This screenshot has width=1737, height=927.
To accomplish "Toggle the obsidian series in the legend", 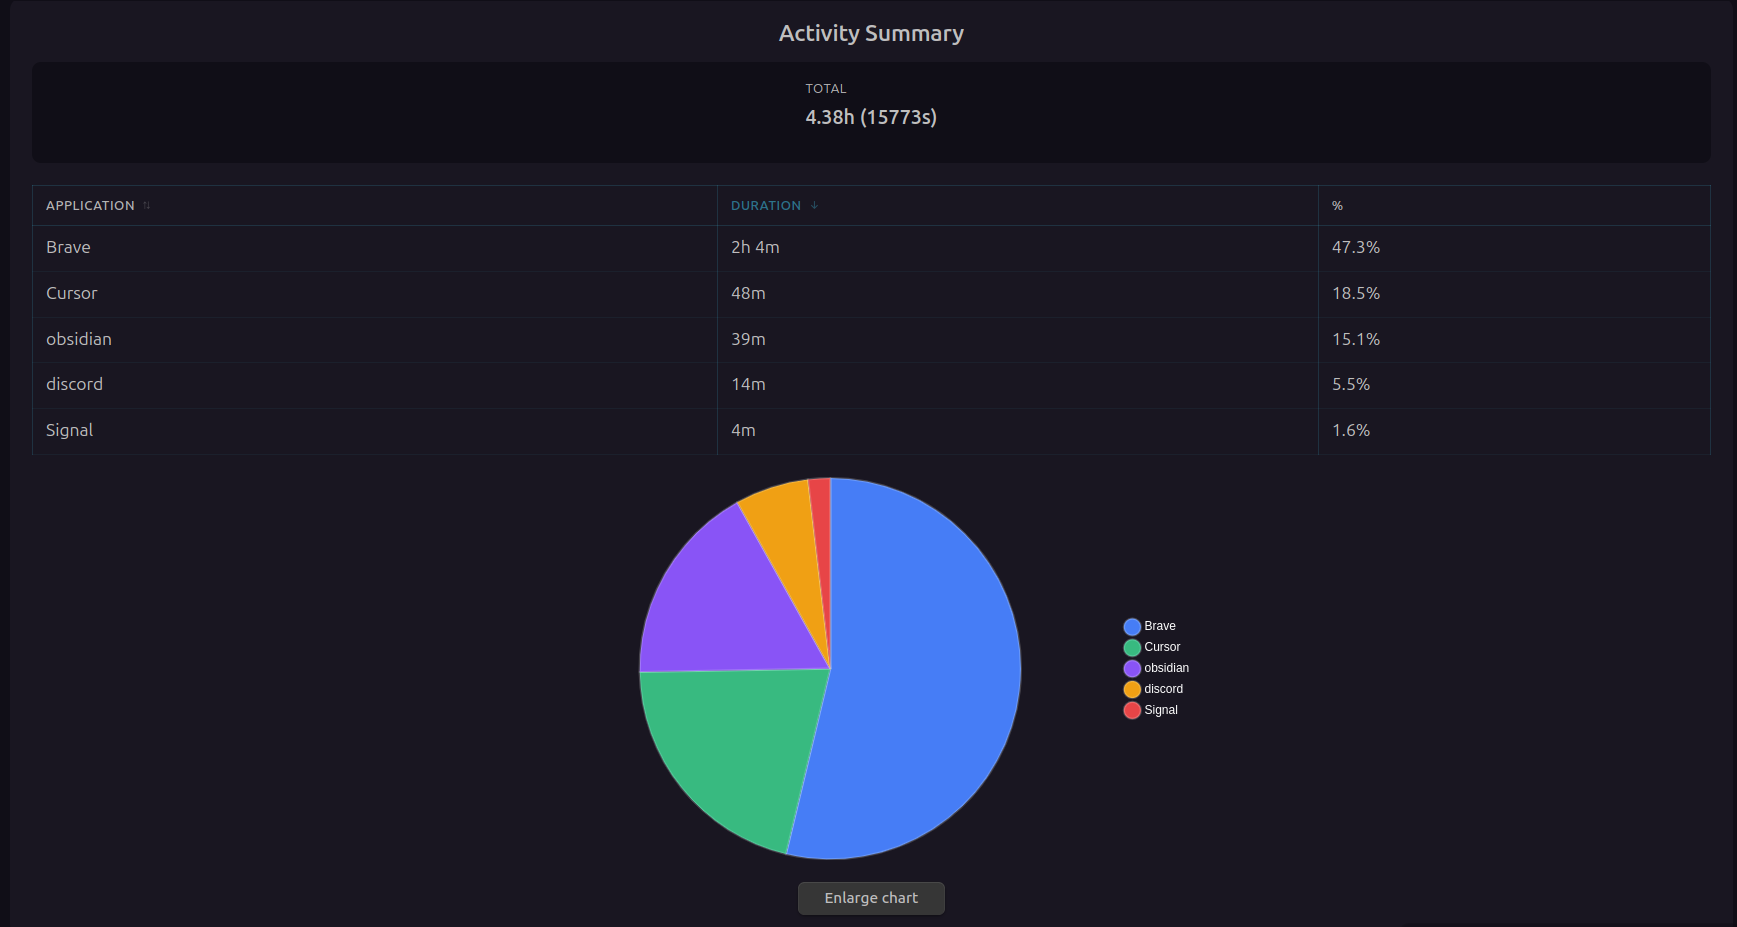I will click(x=1166, y=668).
